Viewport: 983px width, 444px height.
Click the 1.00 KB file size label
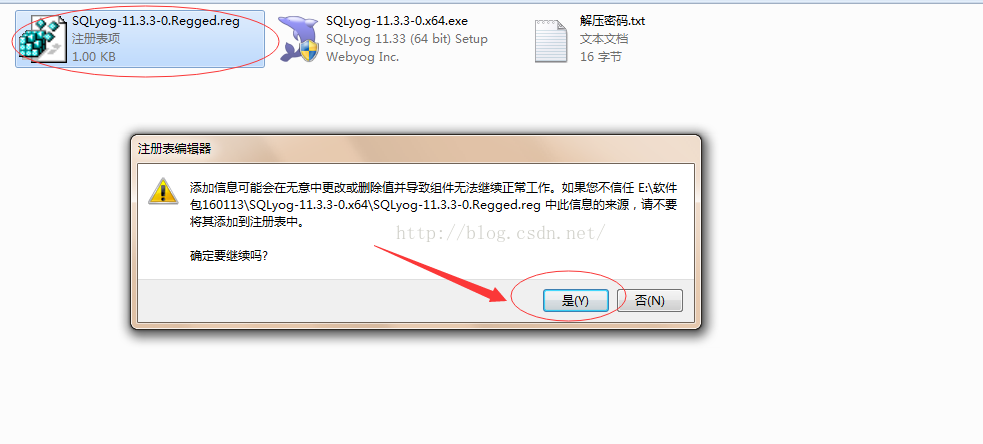pos(94,56)
